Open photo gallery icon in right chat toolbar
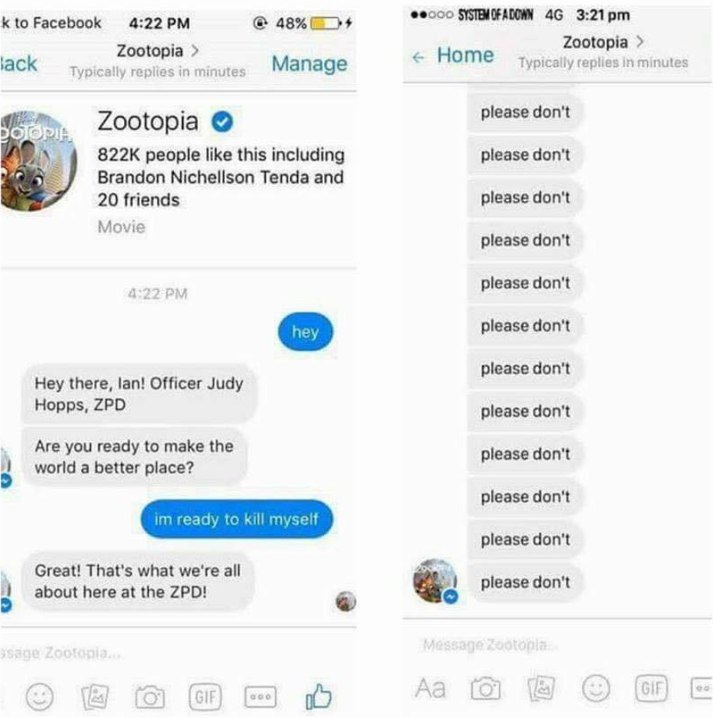 pos(541,688)
